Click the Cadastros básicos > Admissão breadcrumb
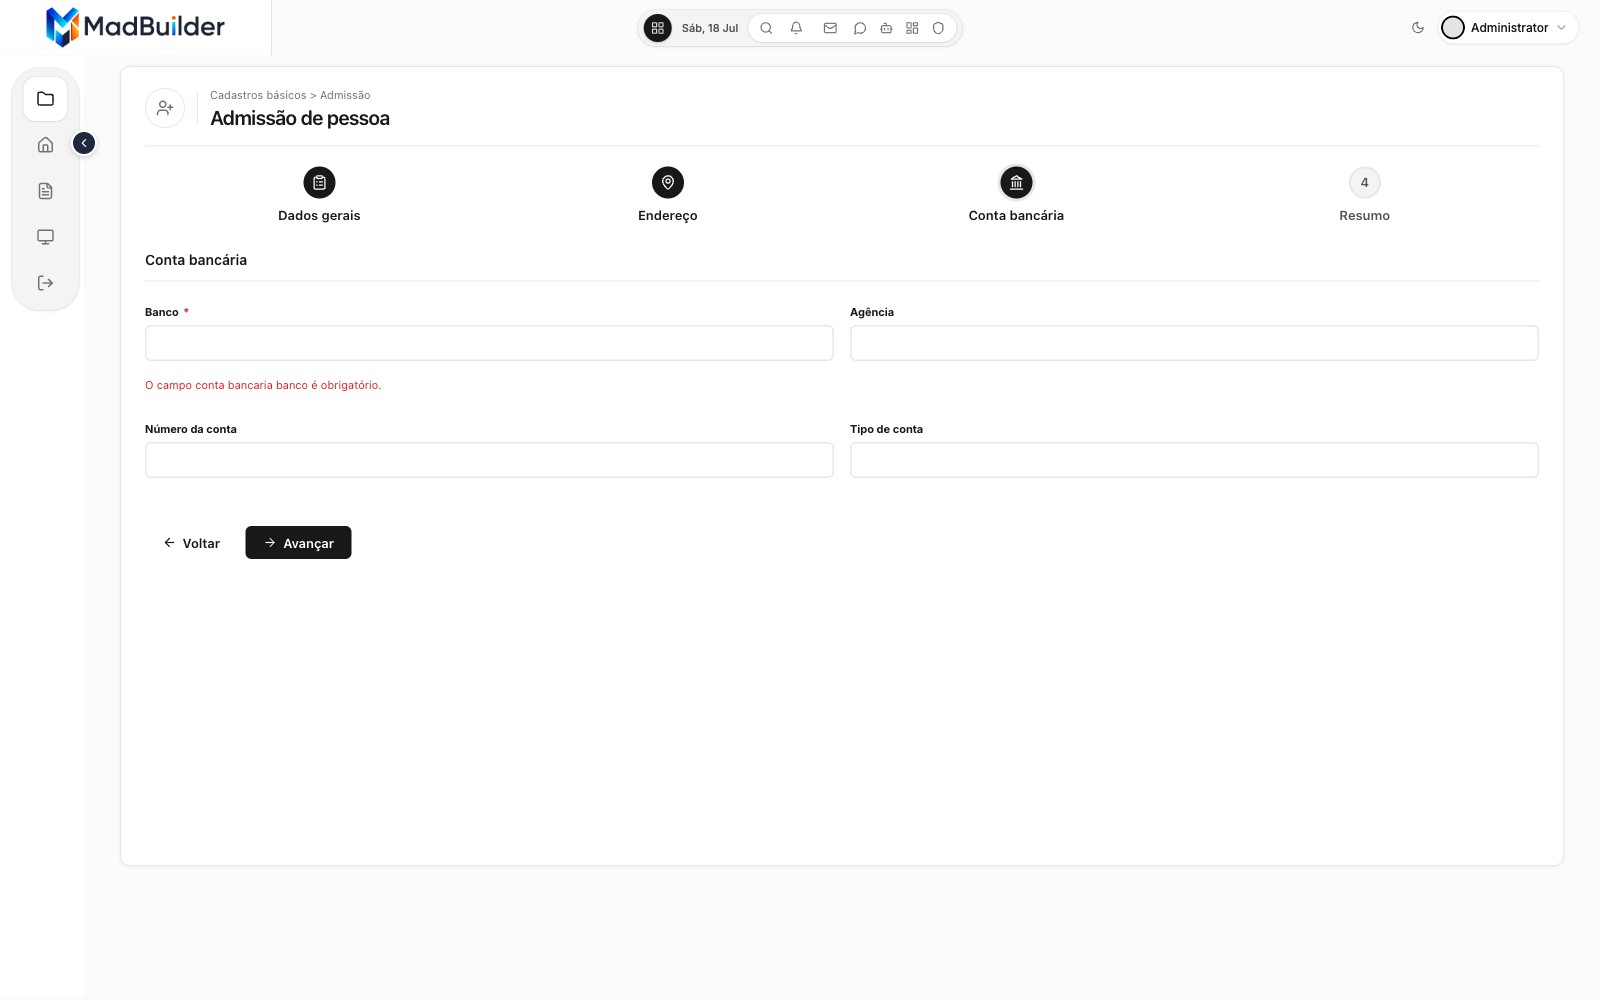1600x1000 pixels. click(290, 95)
